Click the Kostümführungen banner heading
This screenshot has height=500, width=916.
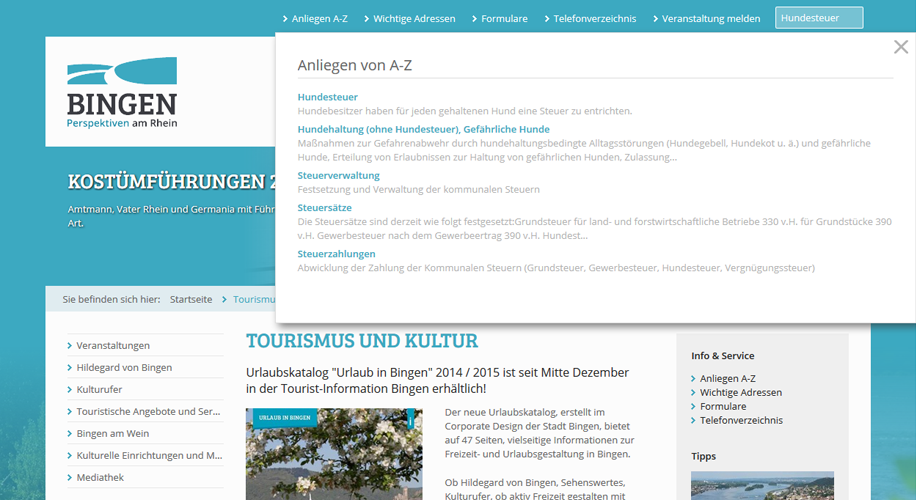[171, 182]
